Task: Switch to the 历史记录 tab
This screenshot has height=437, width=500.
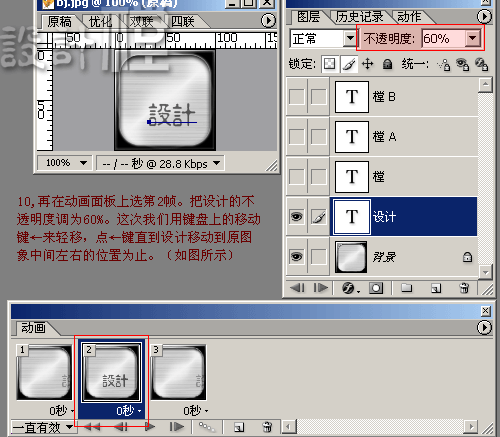Action: click(359, 17)
